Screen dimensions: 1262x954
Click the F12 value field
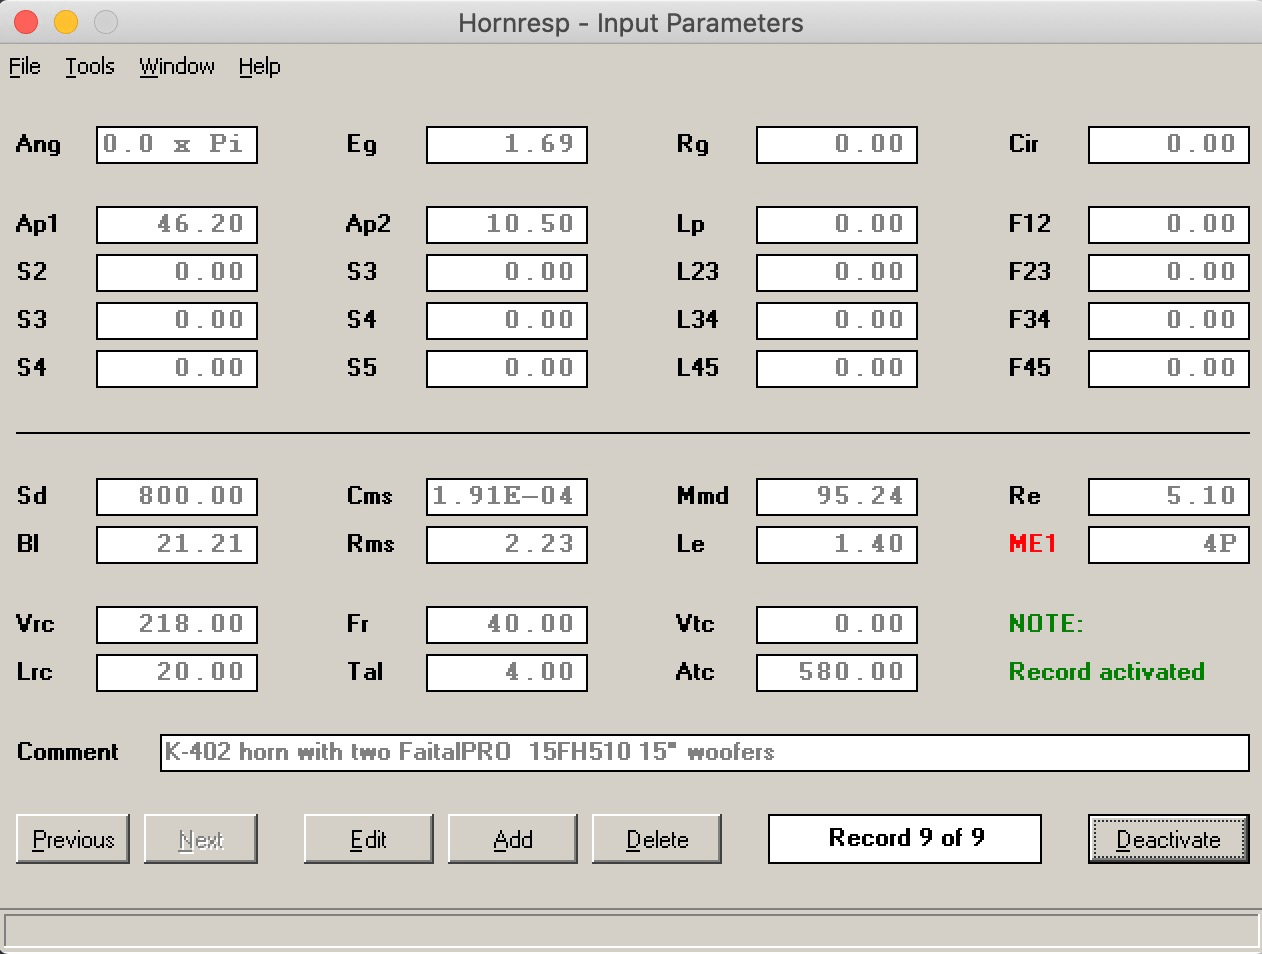(1169, 224)
